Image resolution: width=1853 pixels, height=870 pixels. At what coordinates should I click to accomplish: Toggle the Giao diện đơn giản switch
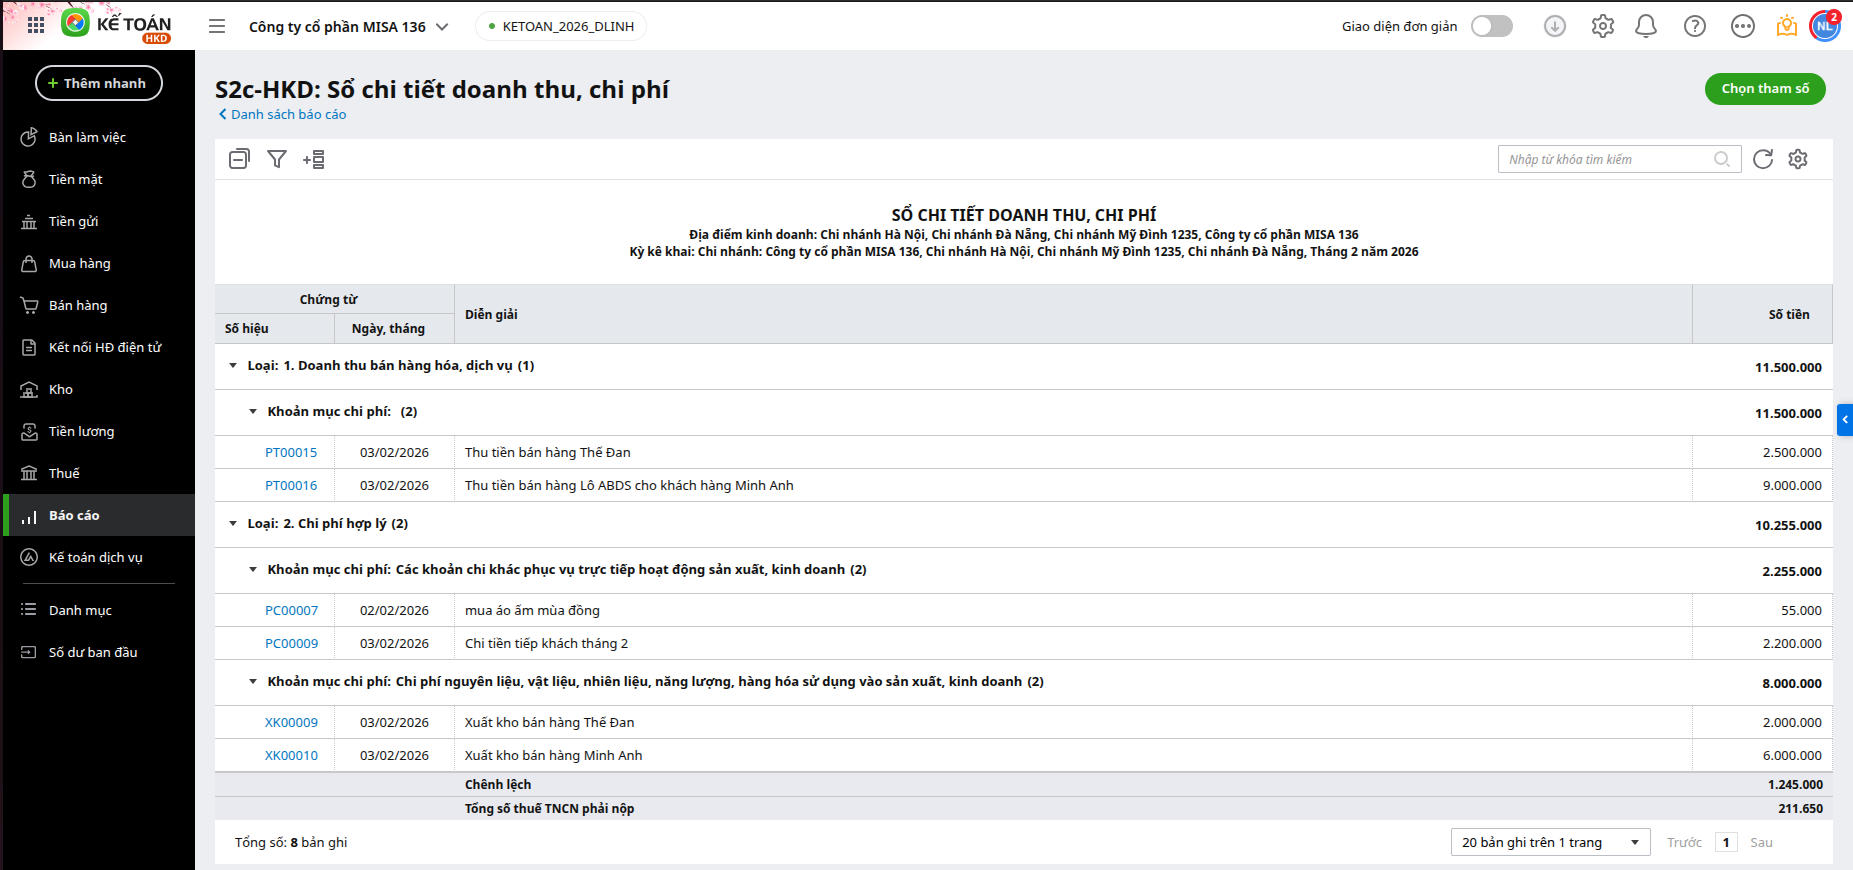[x=1491, y=27]
